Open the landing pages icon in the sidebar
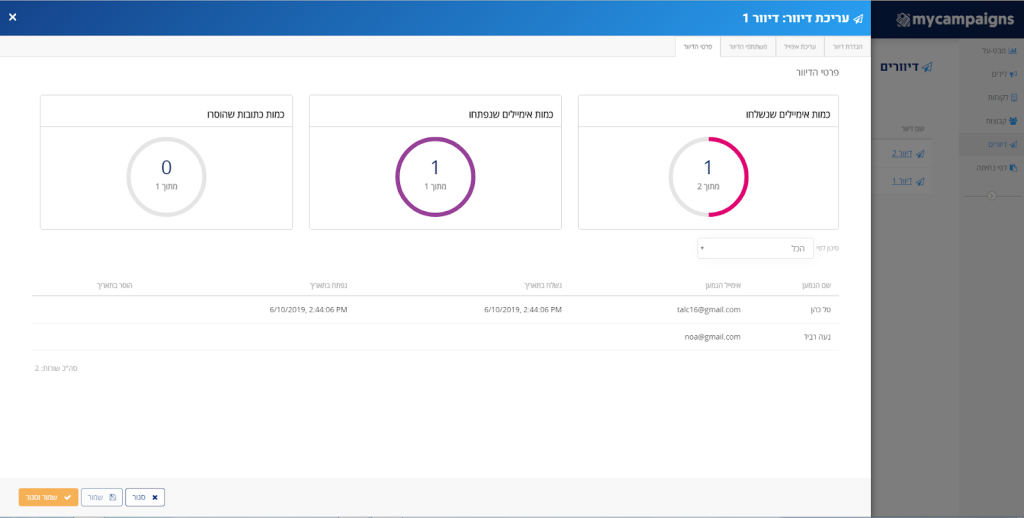This screenshot has height=518, width=1024. pos(1013,168)
